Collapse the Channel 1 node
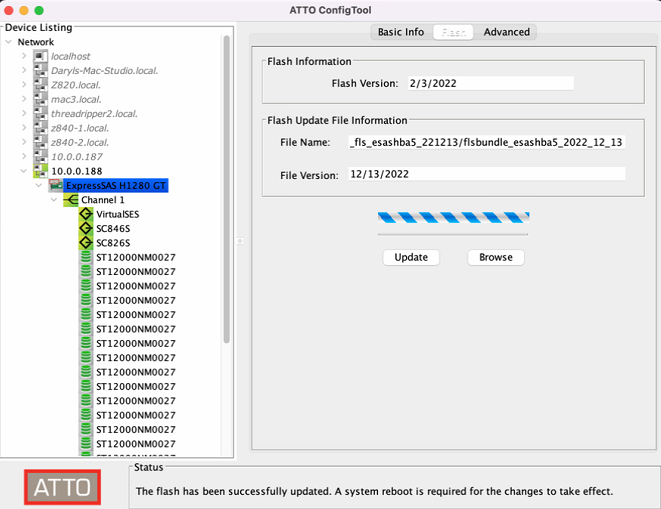This screenshot has height=509, width=661. pyautogui.click(x=54, y=199)
